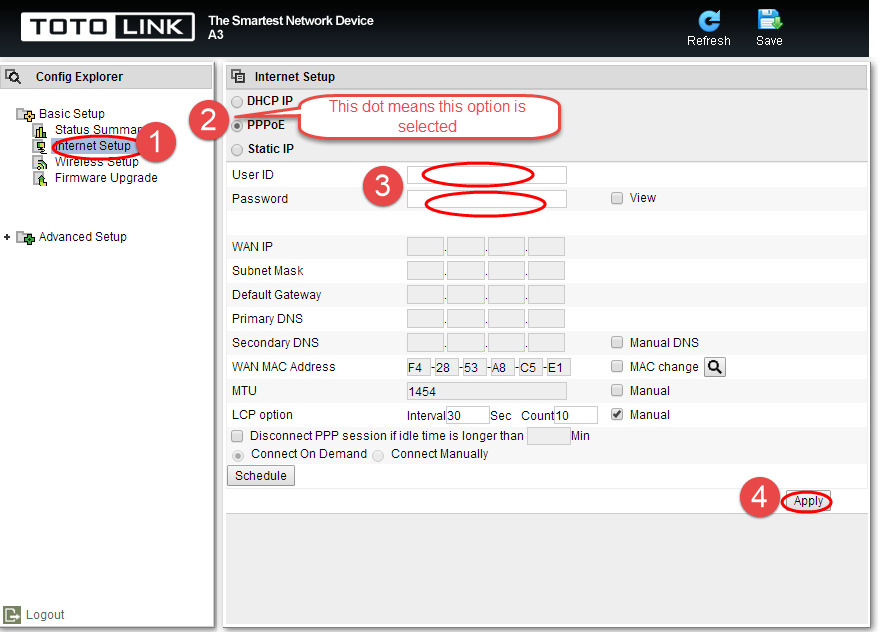The height and width of the screenshot is (632, 883).
Task: Select the Static IP radio button
Action: point(237,149)
